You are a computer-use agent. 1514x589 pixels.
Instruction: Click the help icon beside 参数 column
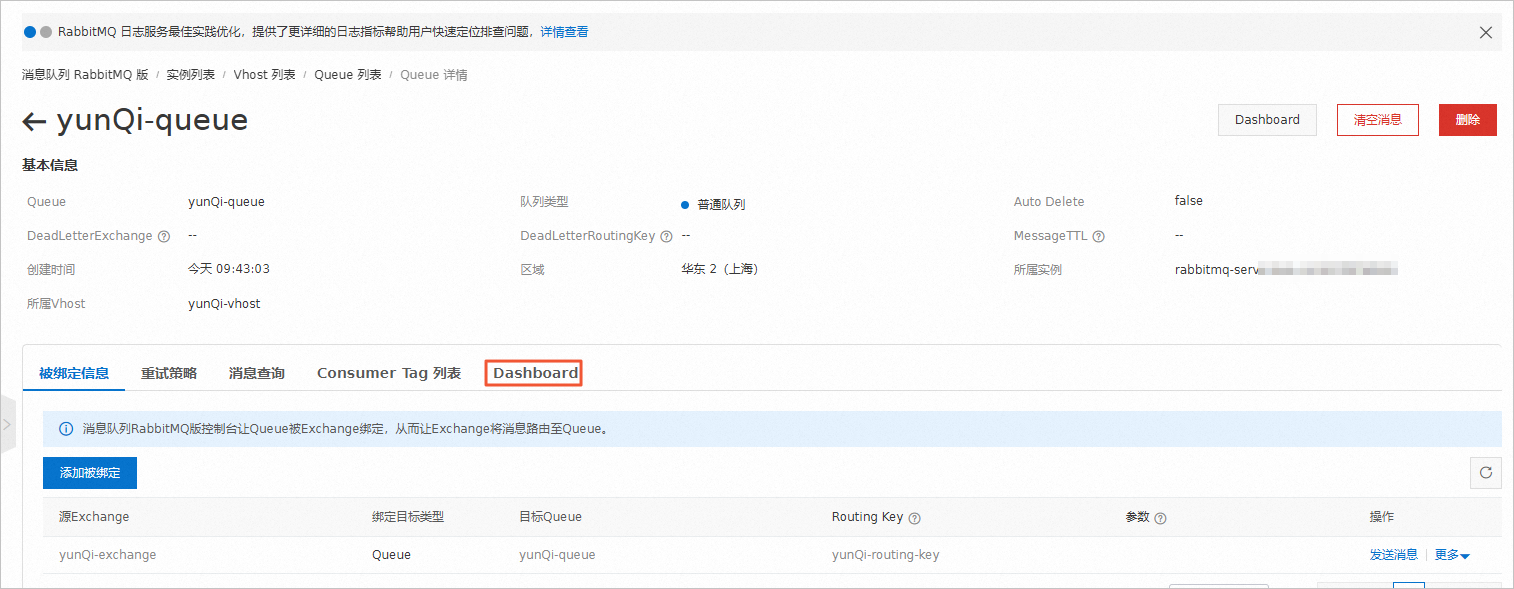[1161, 518]
